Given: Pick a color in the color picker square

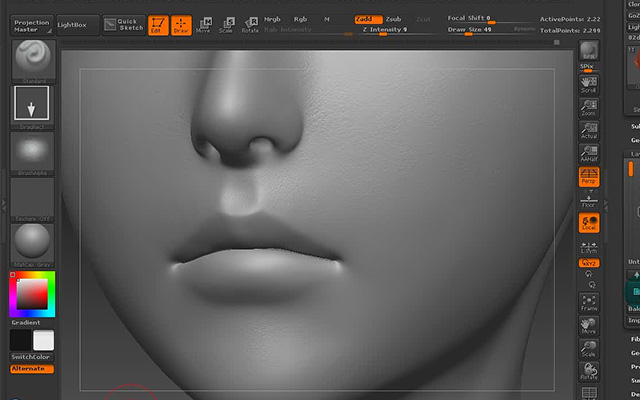Looking at the screenshot, I should (32, 293).
